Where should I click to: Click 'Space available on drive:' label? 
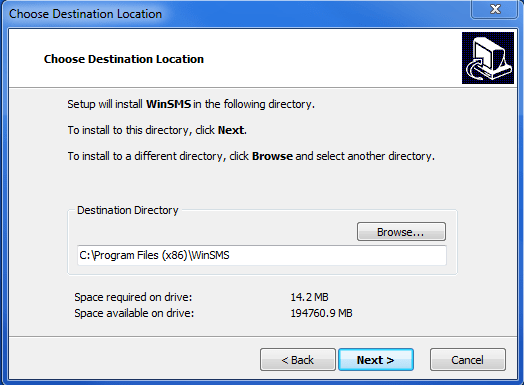(x=134, y=313)
